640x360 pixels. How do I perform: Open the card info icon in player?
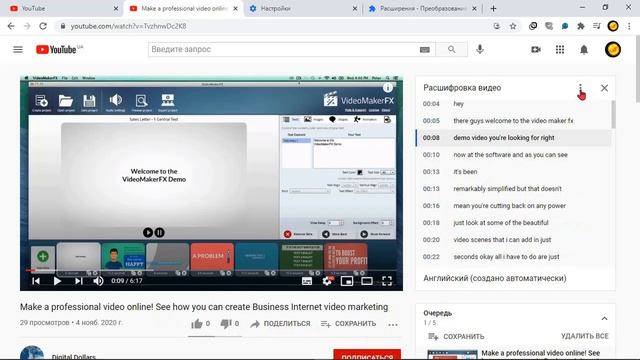tap(387, 88)
